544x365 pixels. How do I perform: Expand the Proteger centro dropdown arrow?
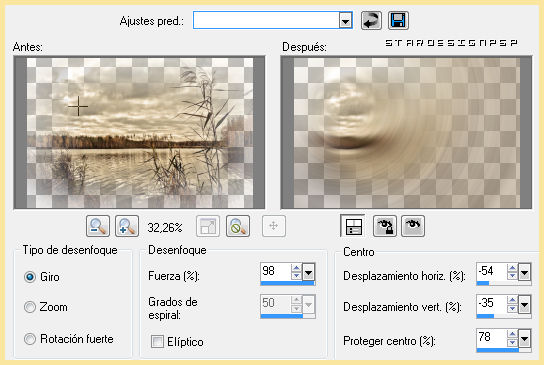tap(524, 338)
